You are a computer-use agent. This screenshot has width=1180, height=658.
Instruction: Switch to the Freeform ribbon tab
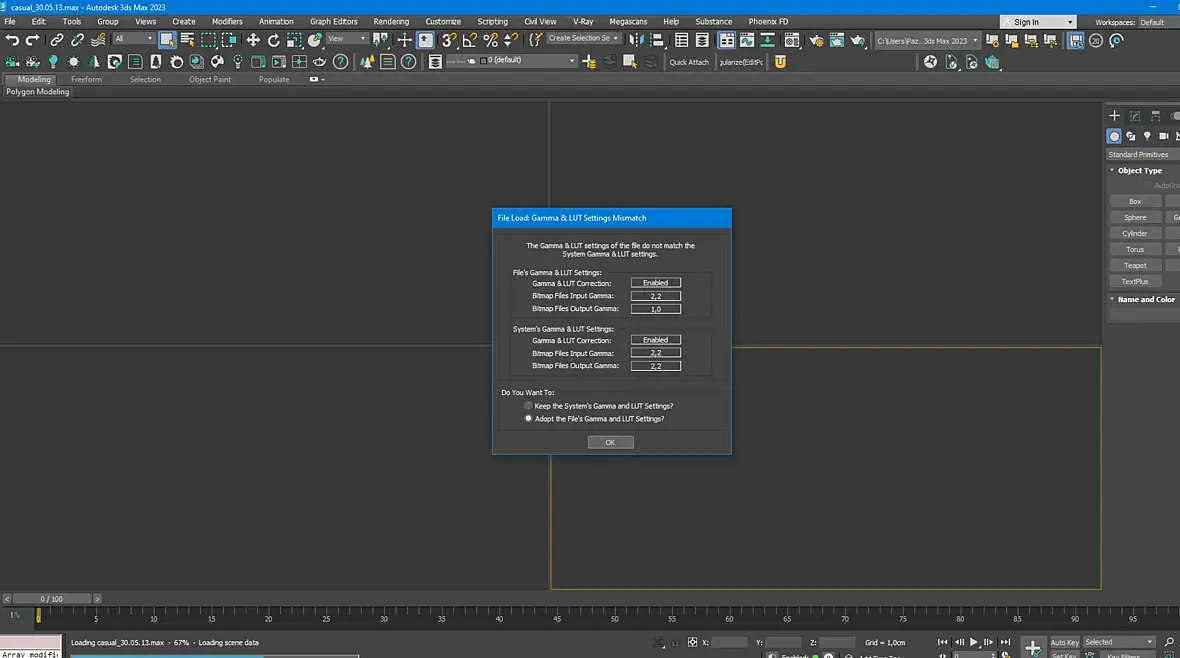(x=86, y=79)
